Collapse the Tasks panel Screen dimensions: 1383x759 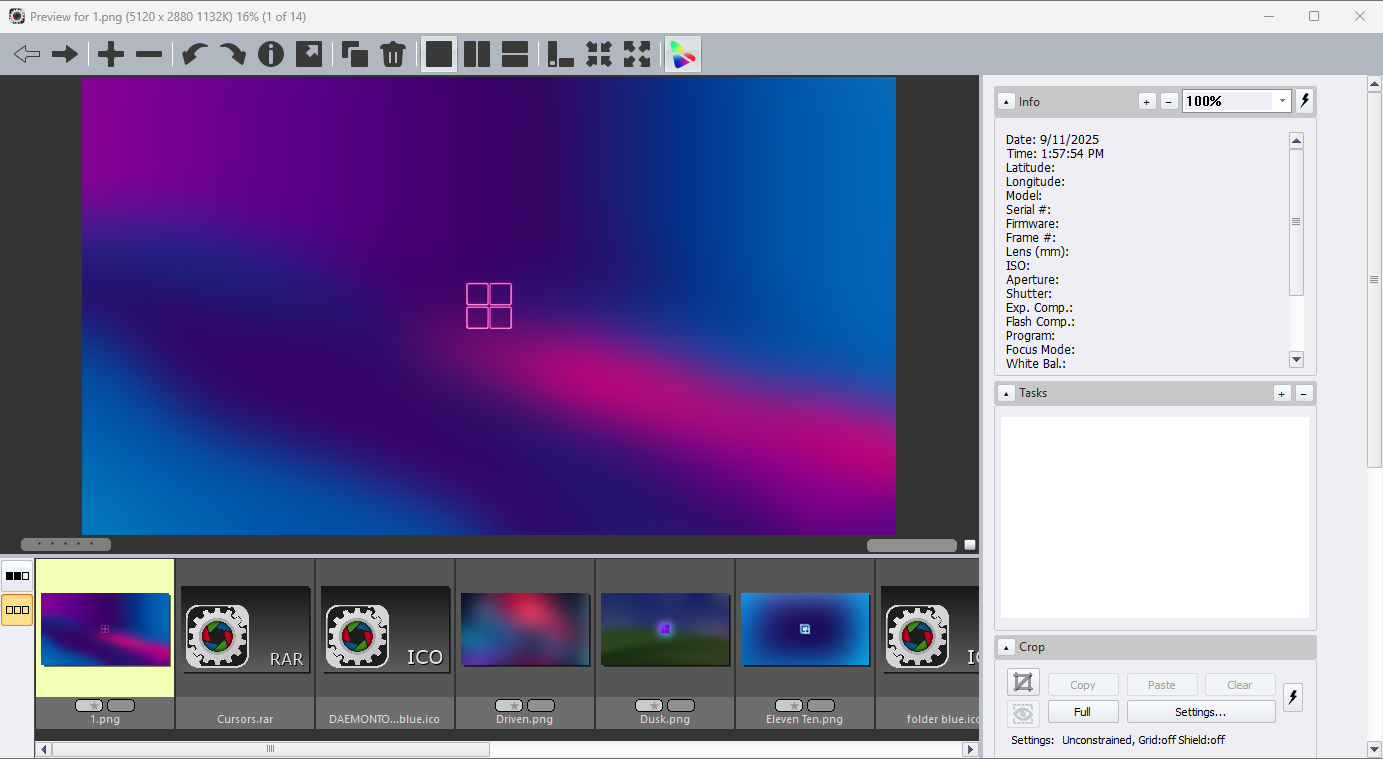(x=1007, y=394)
